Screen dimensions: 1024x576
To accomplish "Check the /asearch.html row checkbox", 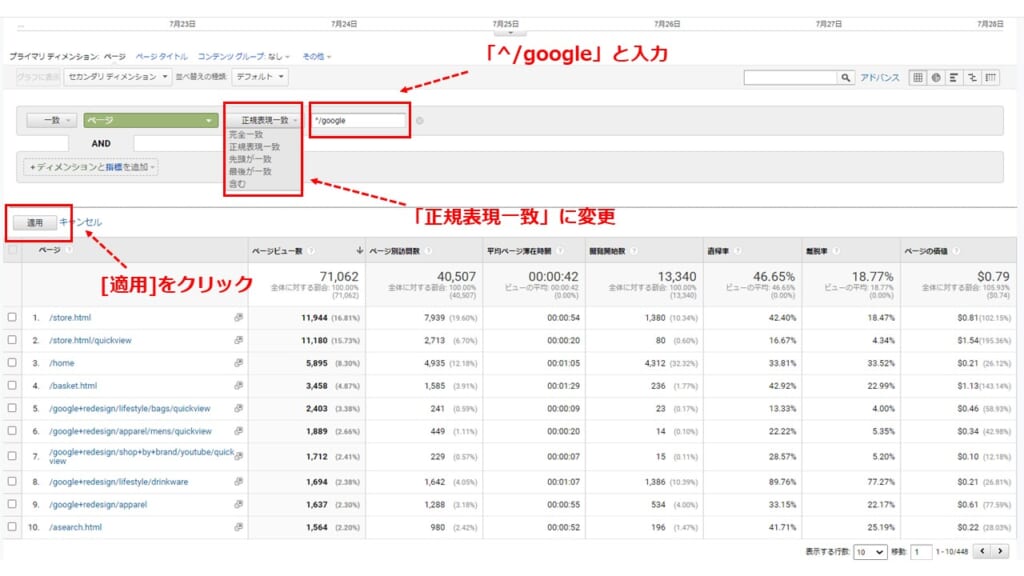I will (12, 526).
